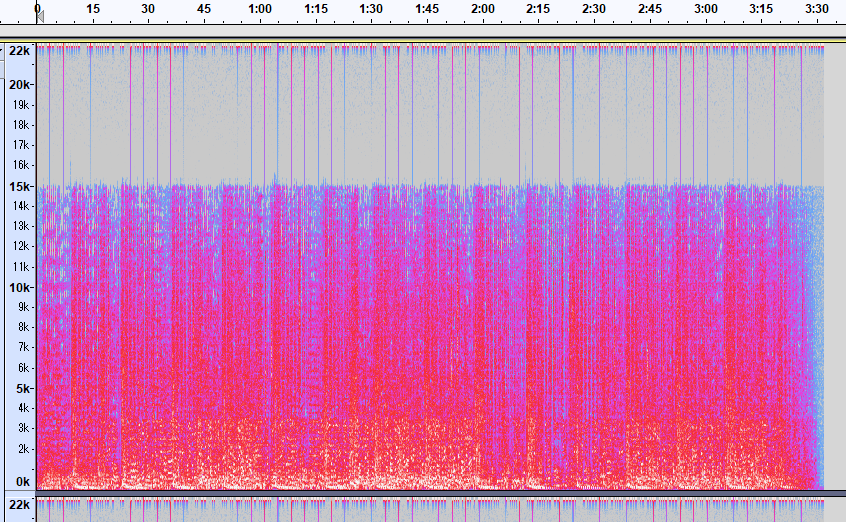Screen dimensions: 846x522
Task: Click the 2:00 mark on the timeline ruler
Action: tap(483, 9)
